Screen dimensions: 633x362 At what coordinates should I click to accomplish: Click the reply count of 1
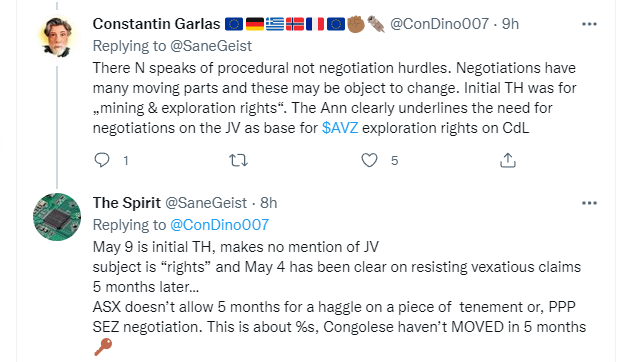pos(126,161)
